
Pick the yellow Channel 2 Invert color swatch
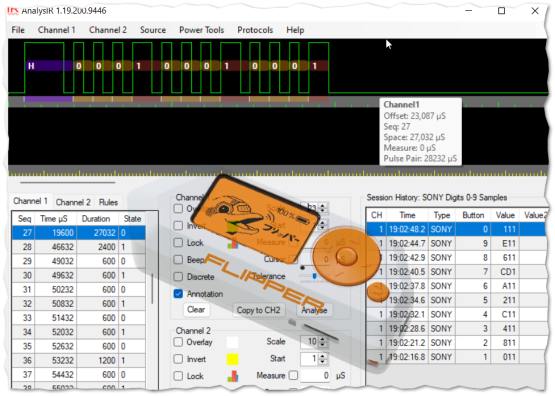point(233,359)
